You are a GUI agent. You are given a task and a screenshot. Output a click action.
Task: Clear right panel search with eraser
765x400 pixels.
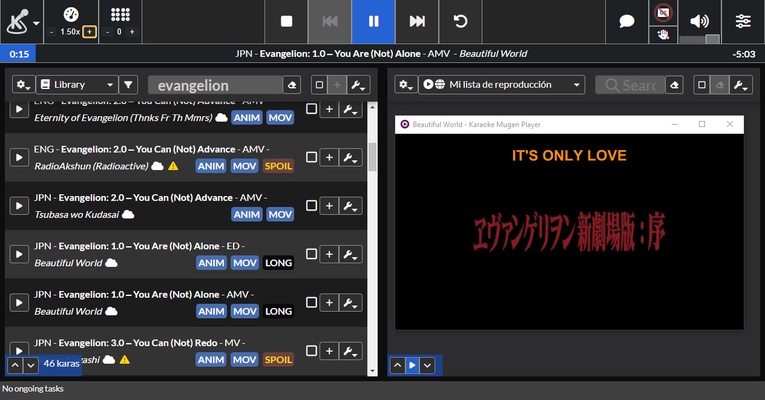[674, 85]
